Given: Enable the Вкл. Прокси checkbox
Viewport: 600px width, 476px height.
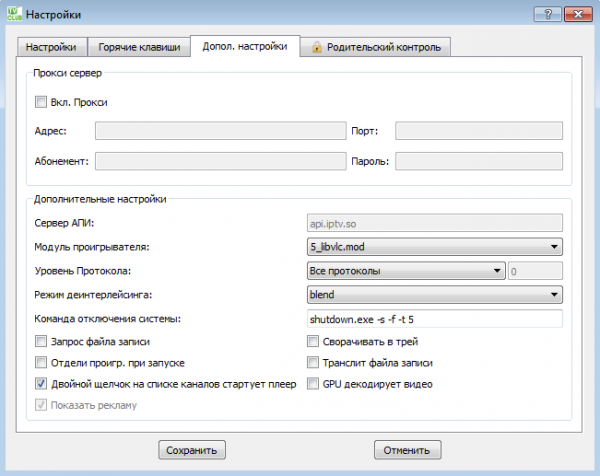Looking at the screenshot, I should tap(41, 102).
